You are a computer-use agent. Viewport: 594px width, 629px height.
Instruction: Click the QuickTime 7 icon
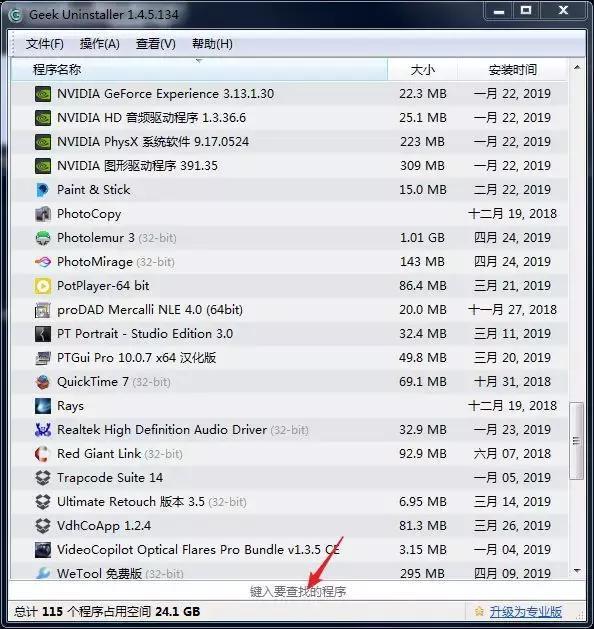43,382
